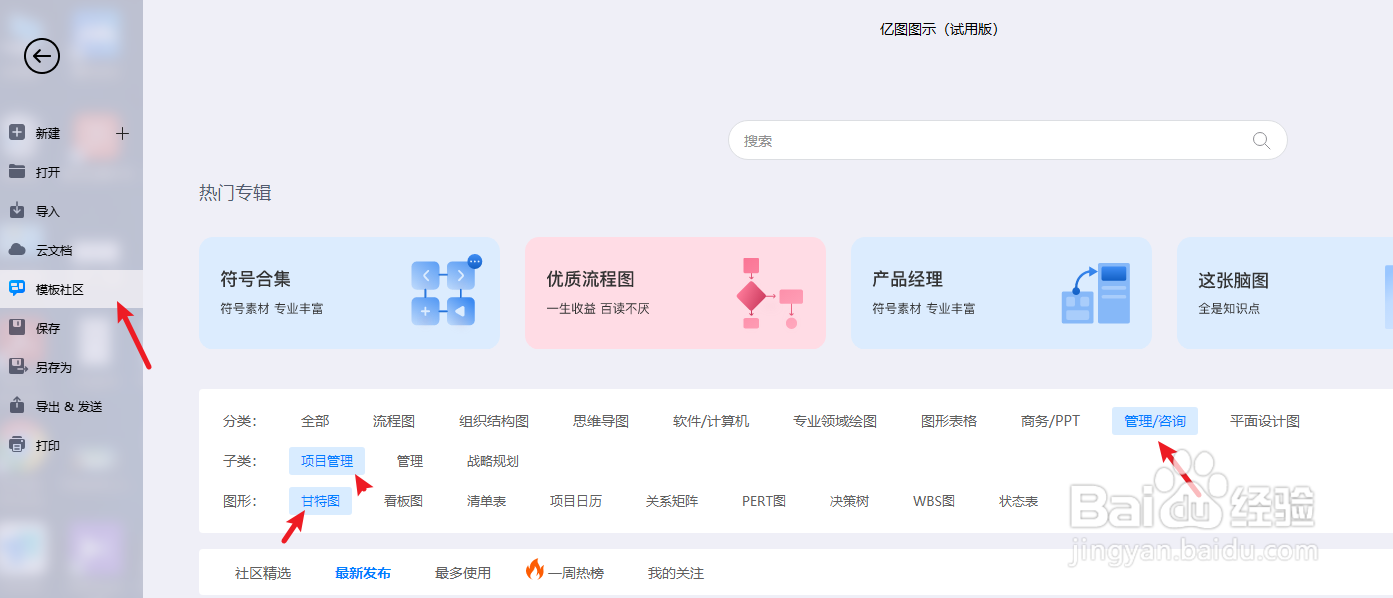Choose 项目管理 under 子类
1393x598 pixels.
[327, 461]
